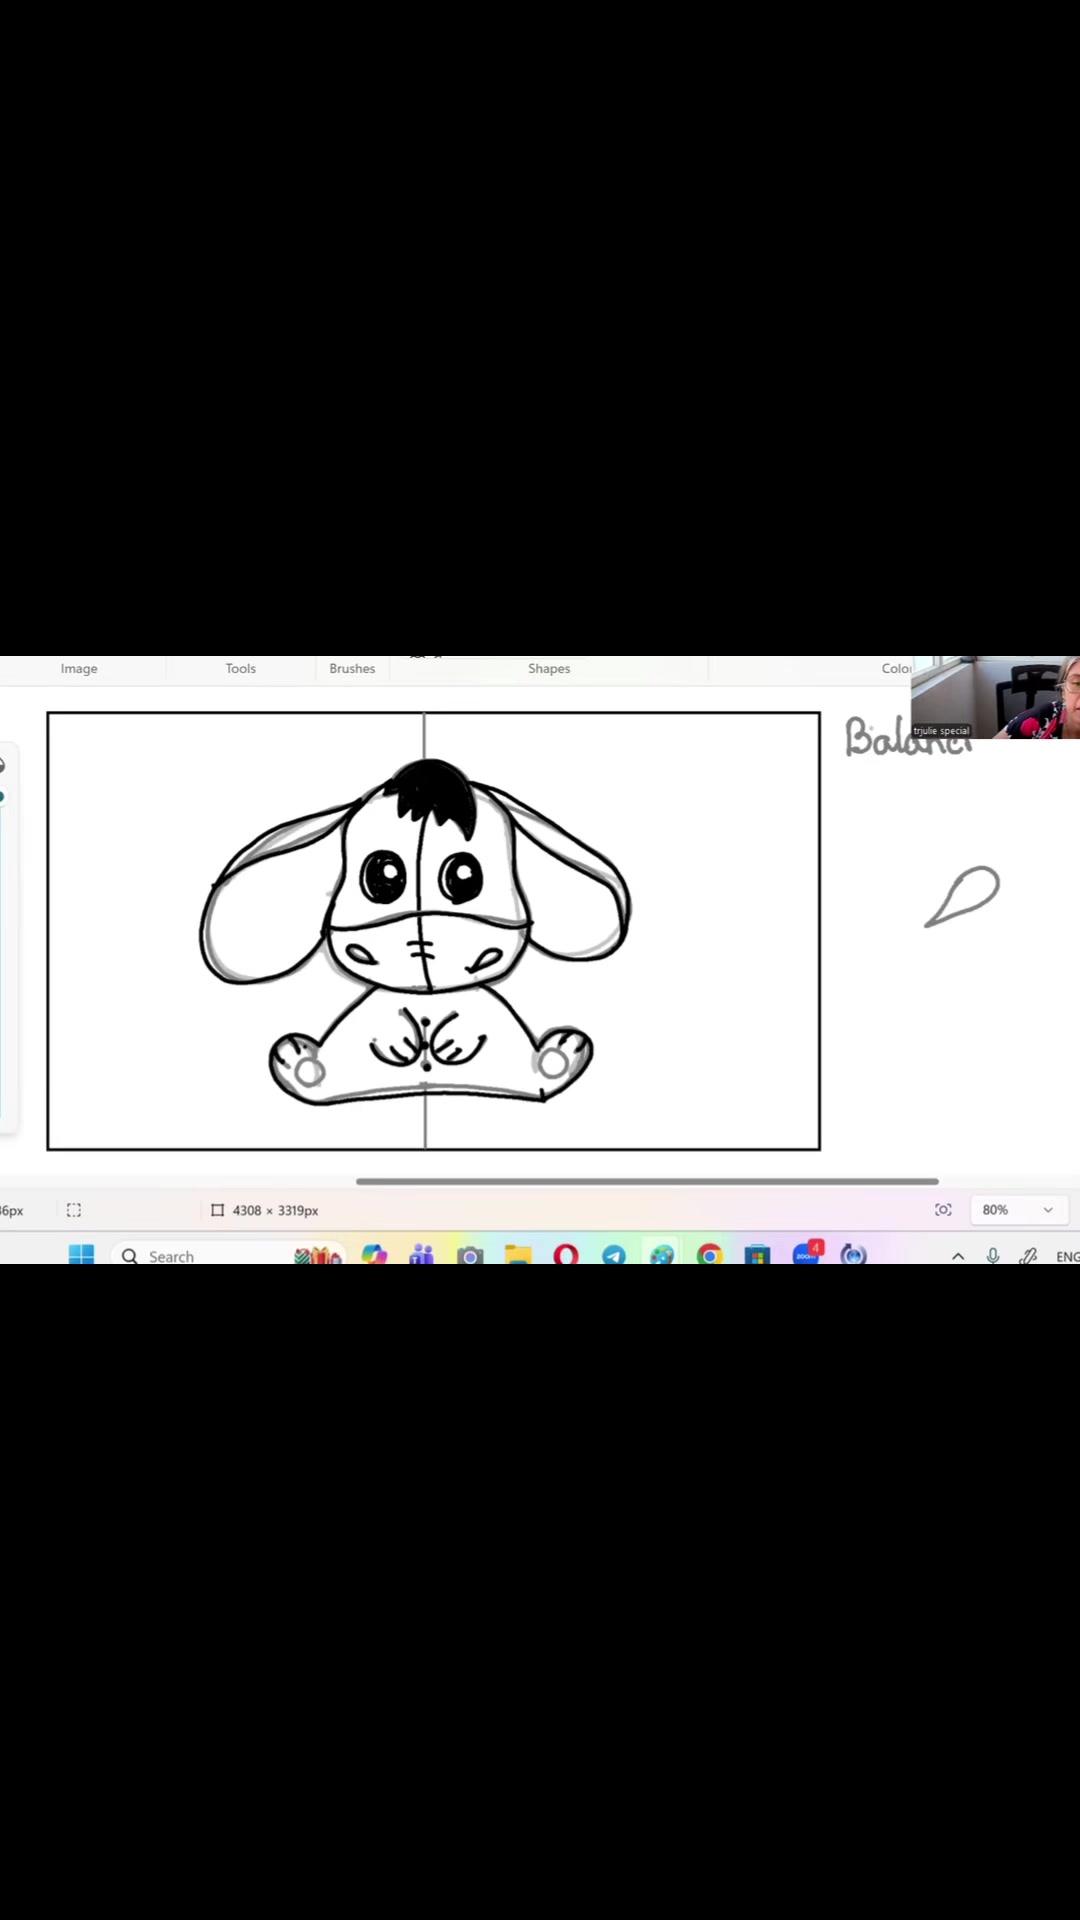The image size is (1080, 1920).
Task: Open Microsoft Store from the taskbar
Action: click(x=757, y=1255)
